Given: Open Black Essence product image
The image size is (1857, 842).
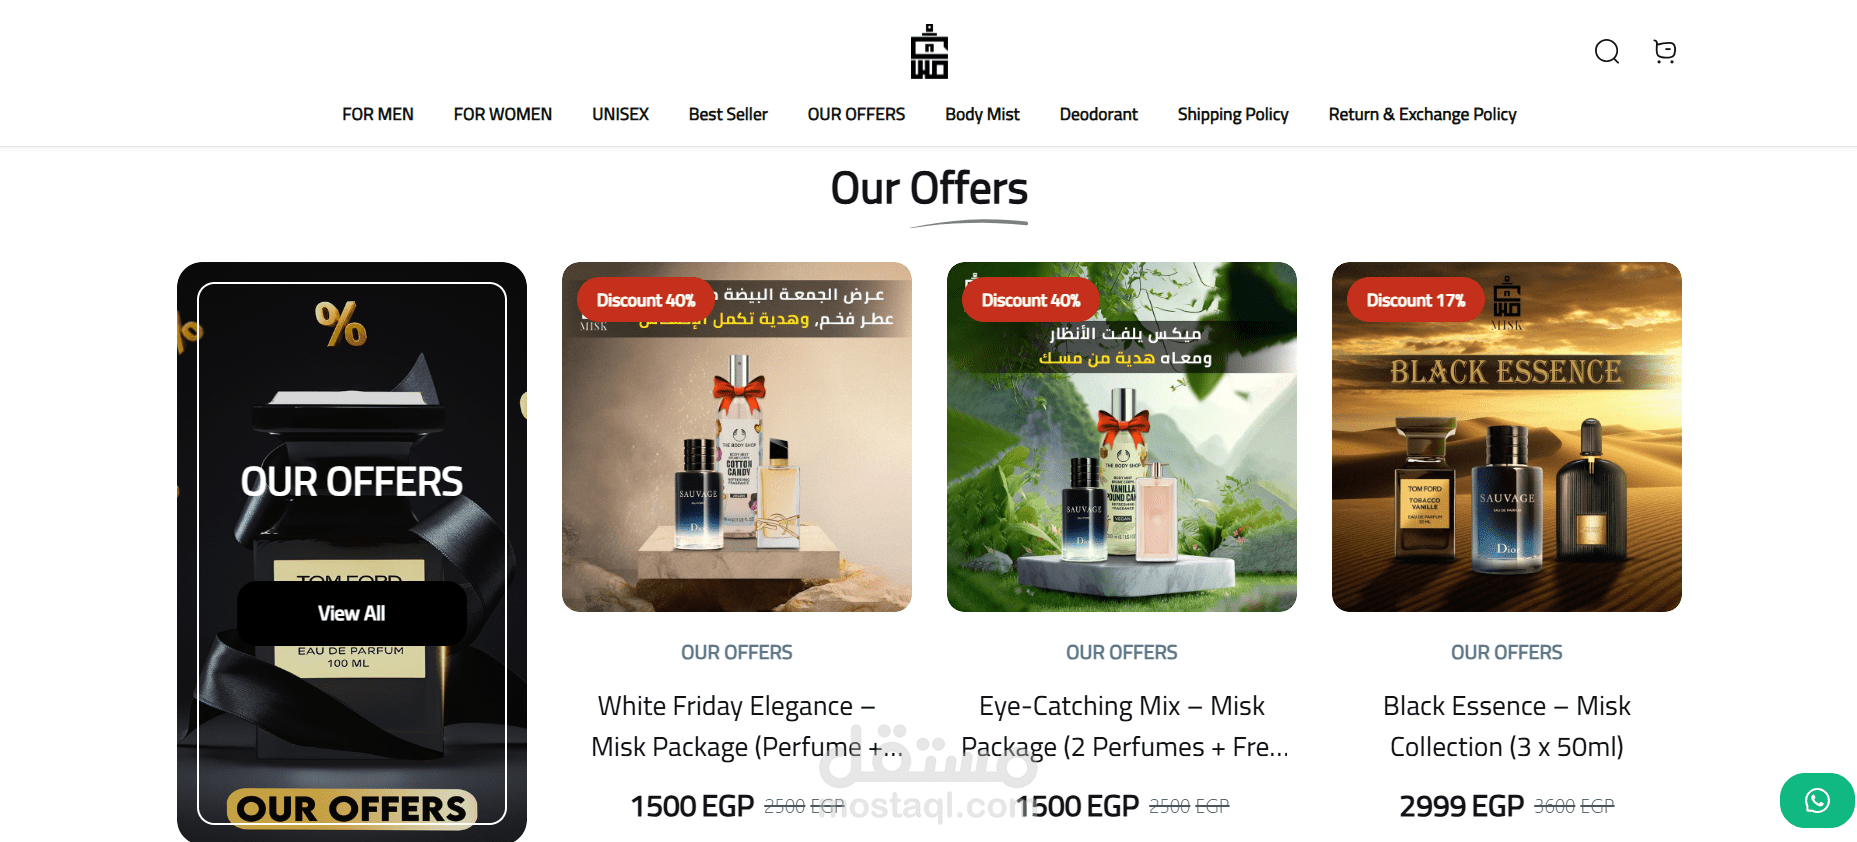Looking at the screenshot, I should pyautogui.click(x=1507, y=437).
